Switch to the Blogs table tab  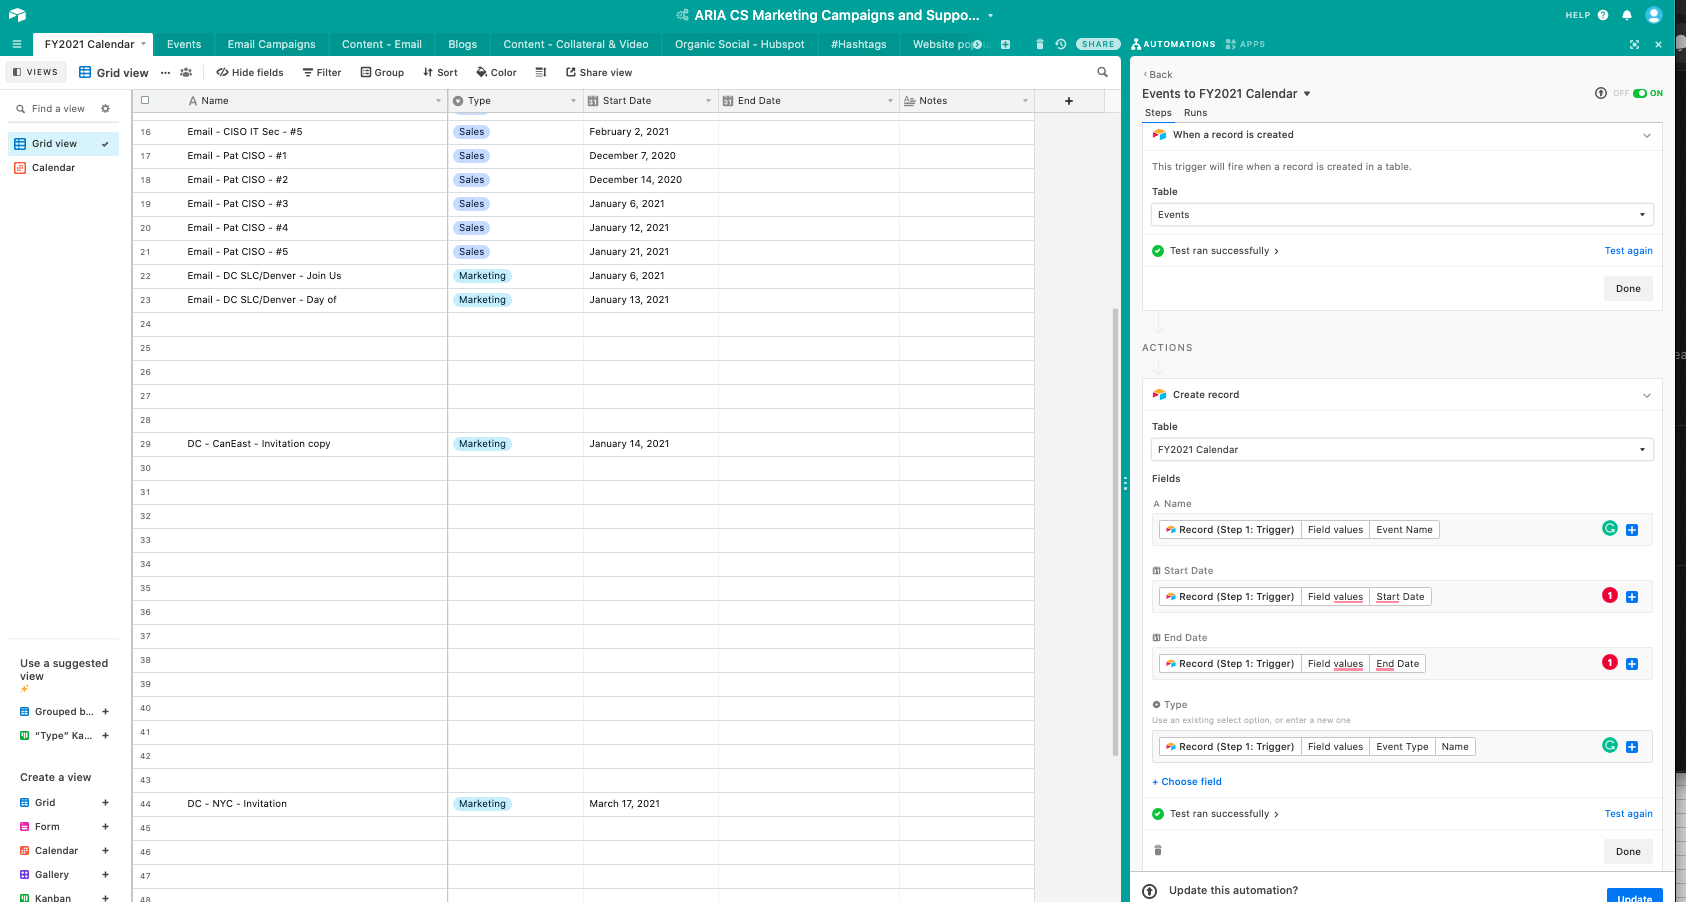pyautogui.click(x=463, y=44)
